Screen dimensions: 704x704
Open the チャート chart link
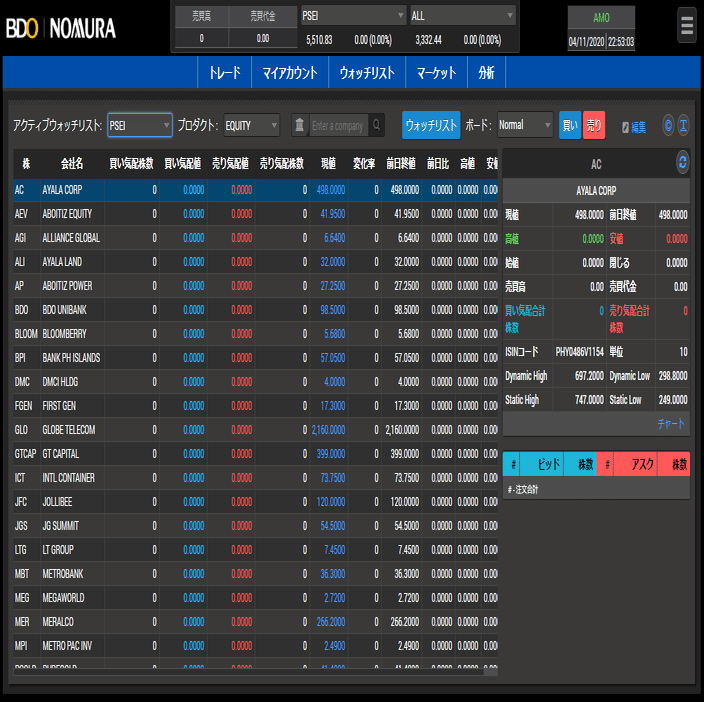click(671, 423)
